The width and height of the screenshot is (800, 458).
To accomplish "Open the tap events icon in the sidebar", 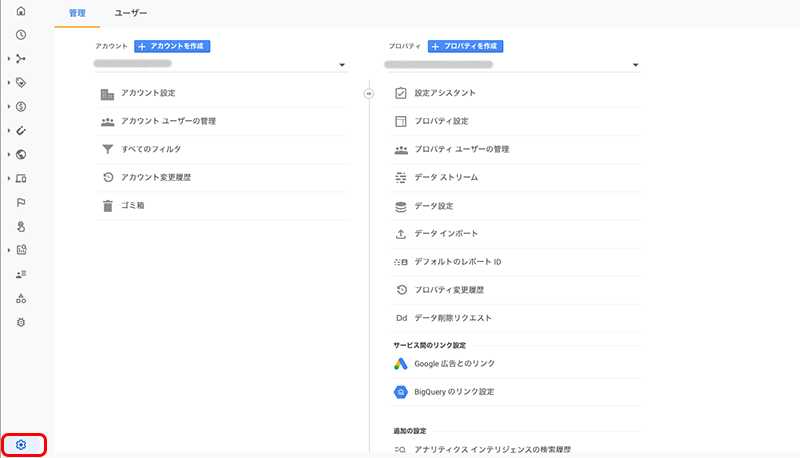I will pos(21,226).
